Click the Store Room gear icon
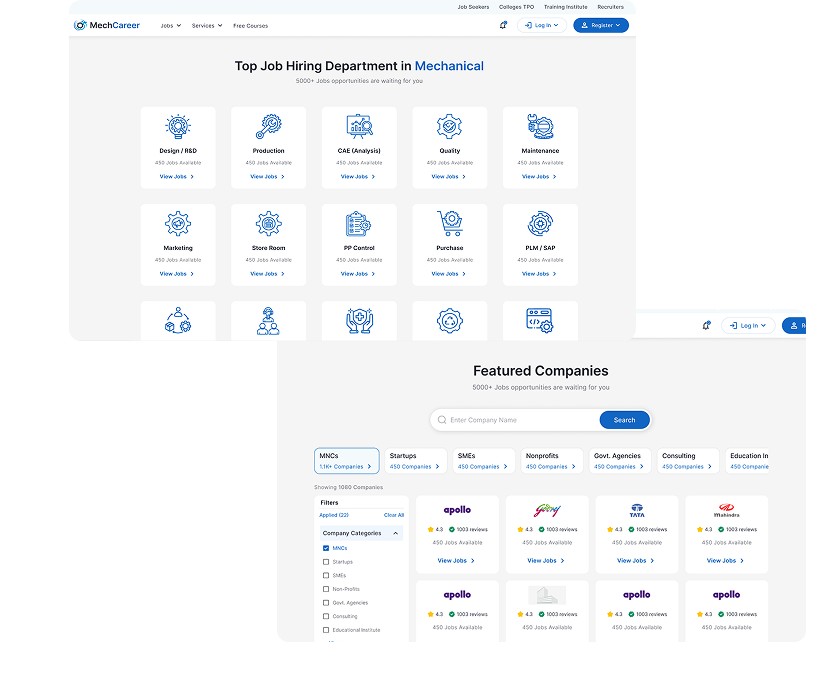Screen dimensions: 827x677 [x=268, y=224]
